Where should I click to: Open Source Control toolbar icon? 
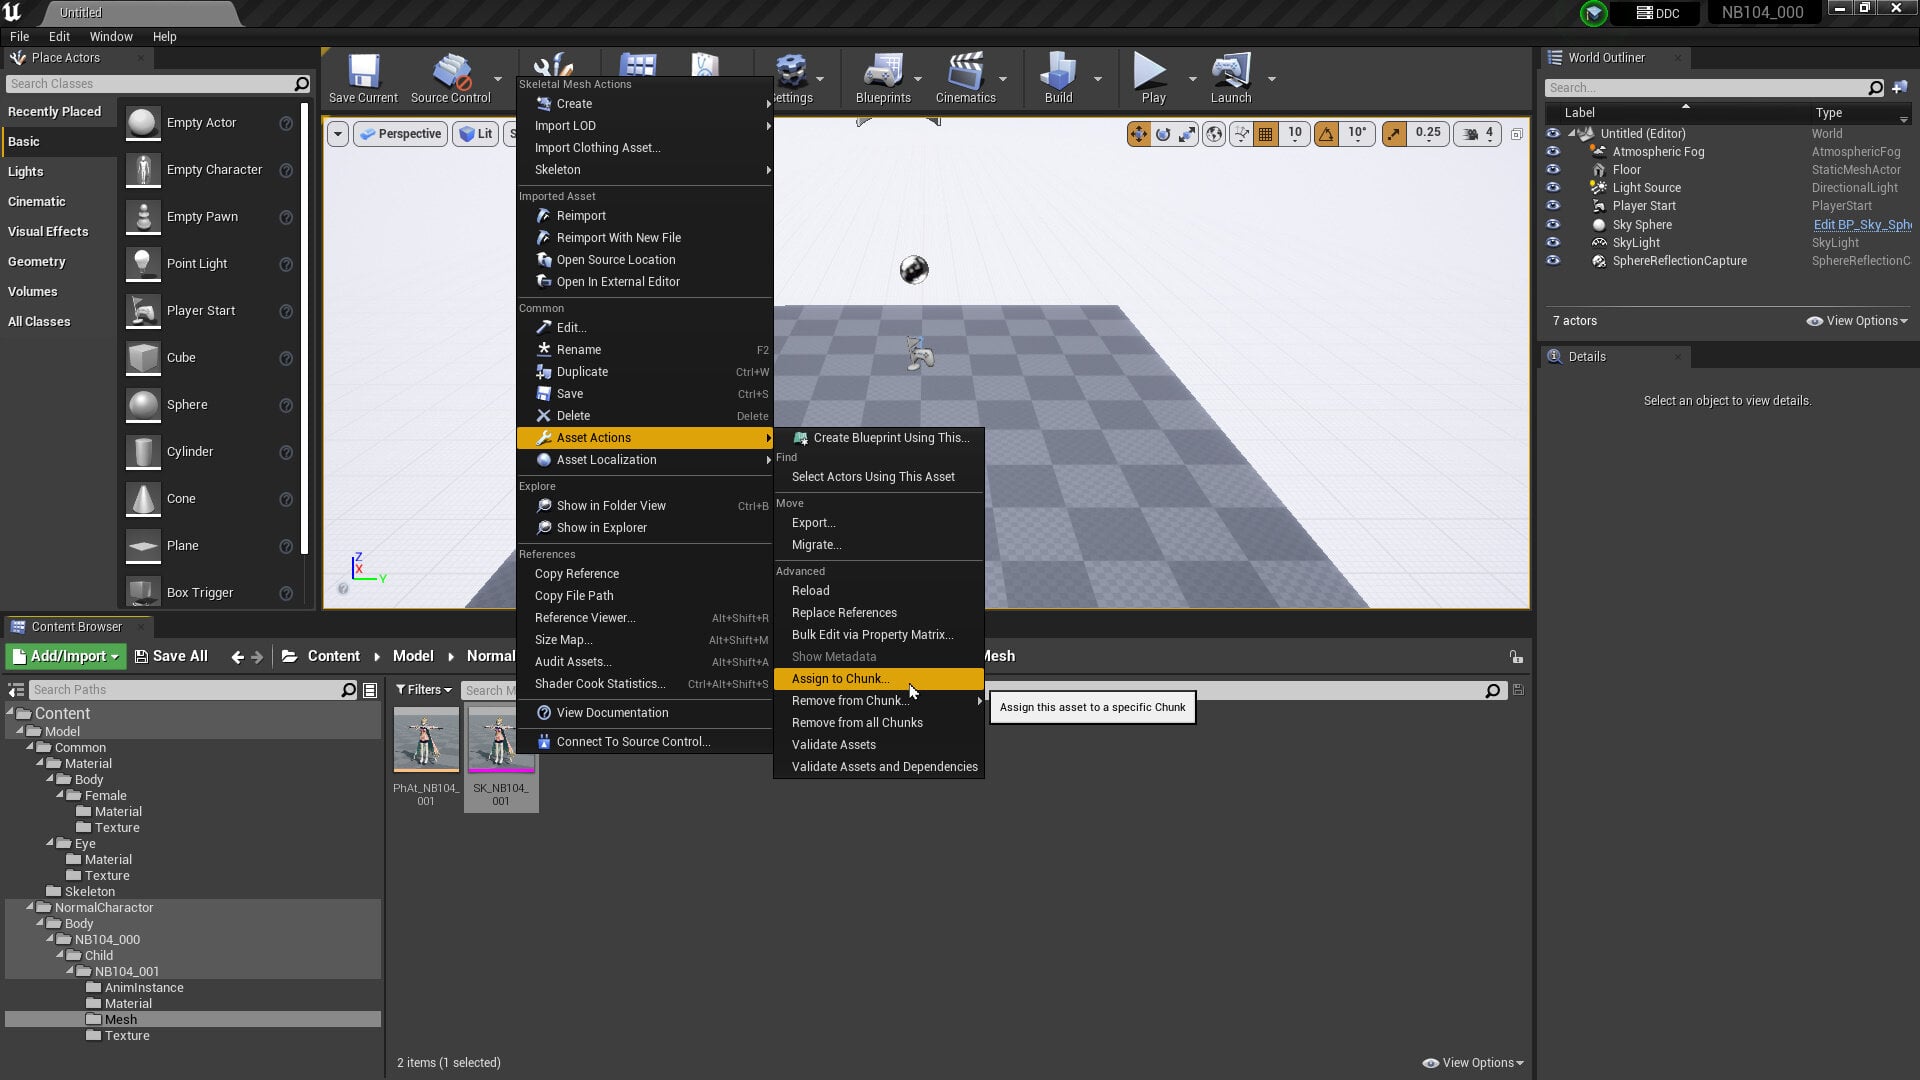[451, 79]
